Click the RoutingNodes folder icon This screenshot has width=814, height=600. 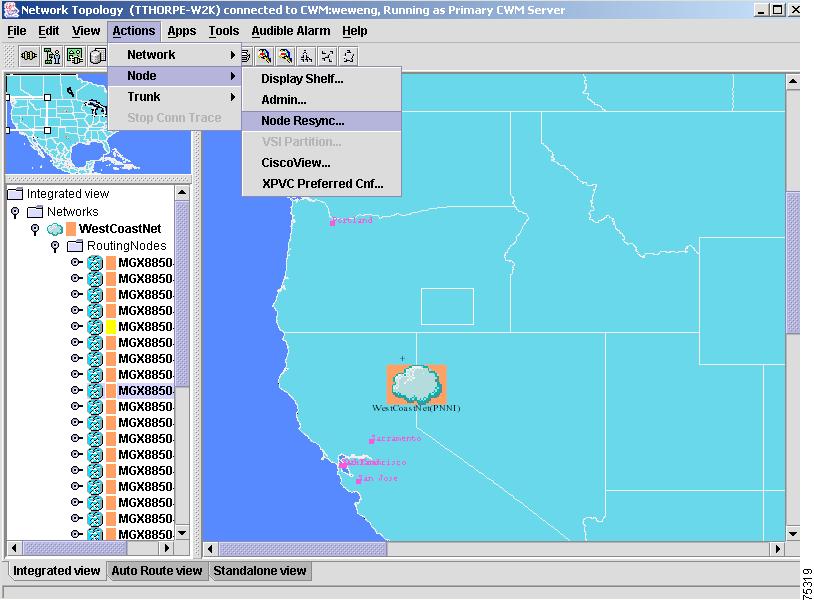75,246
